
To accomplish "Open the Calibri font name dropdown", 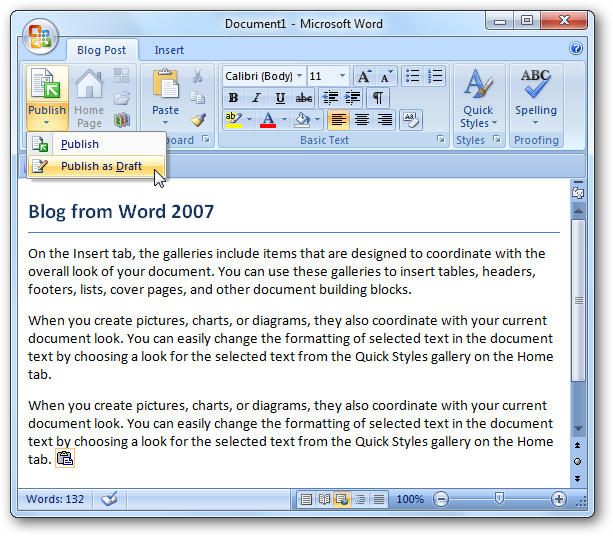I will coord(299,75).
